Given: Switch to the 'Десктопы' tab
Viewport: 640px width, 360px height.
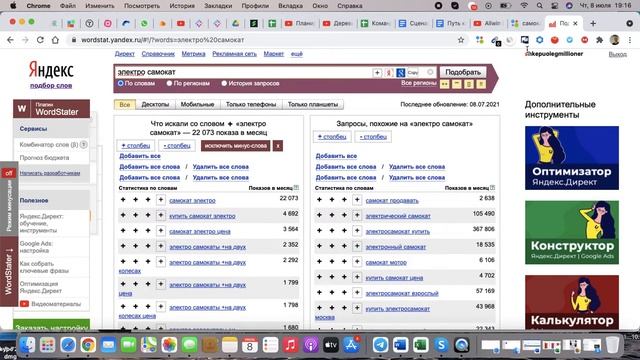Looking at the screenshot, I should pyautogui.click(x=155, y=104).
